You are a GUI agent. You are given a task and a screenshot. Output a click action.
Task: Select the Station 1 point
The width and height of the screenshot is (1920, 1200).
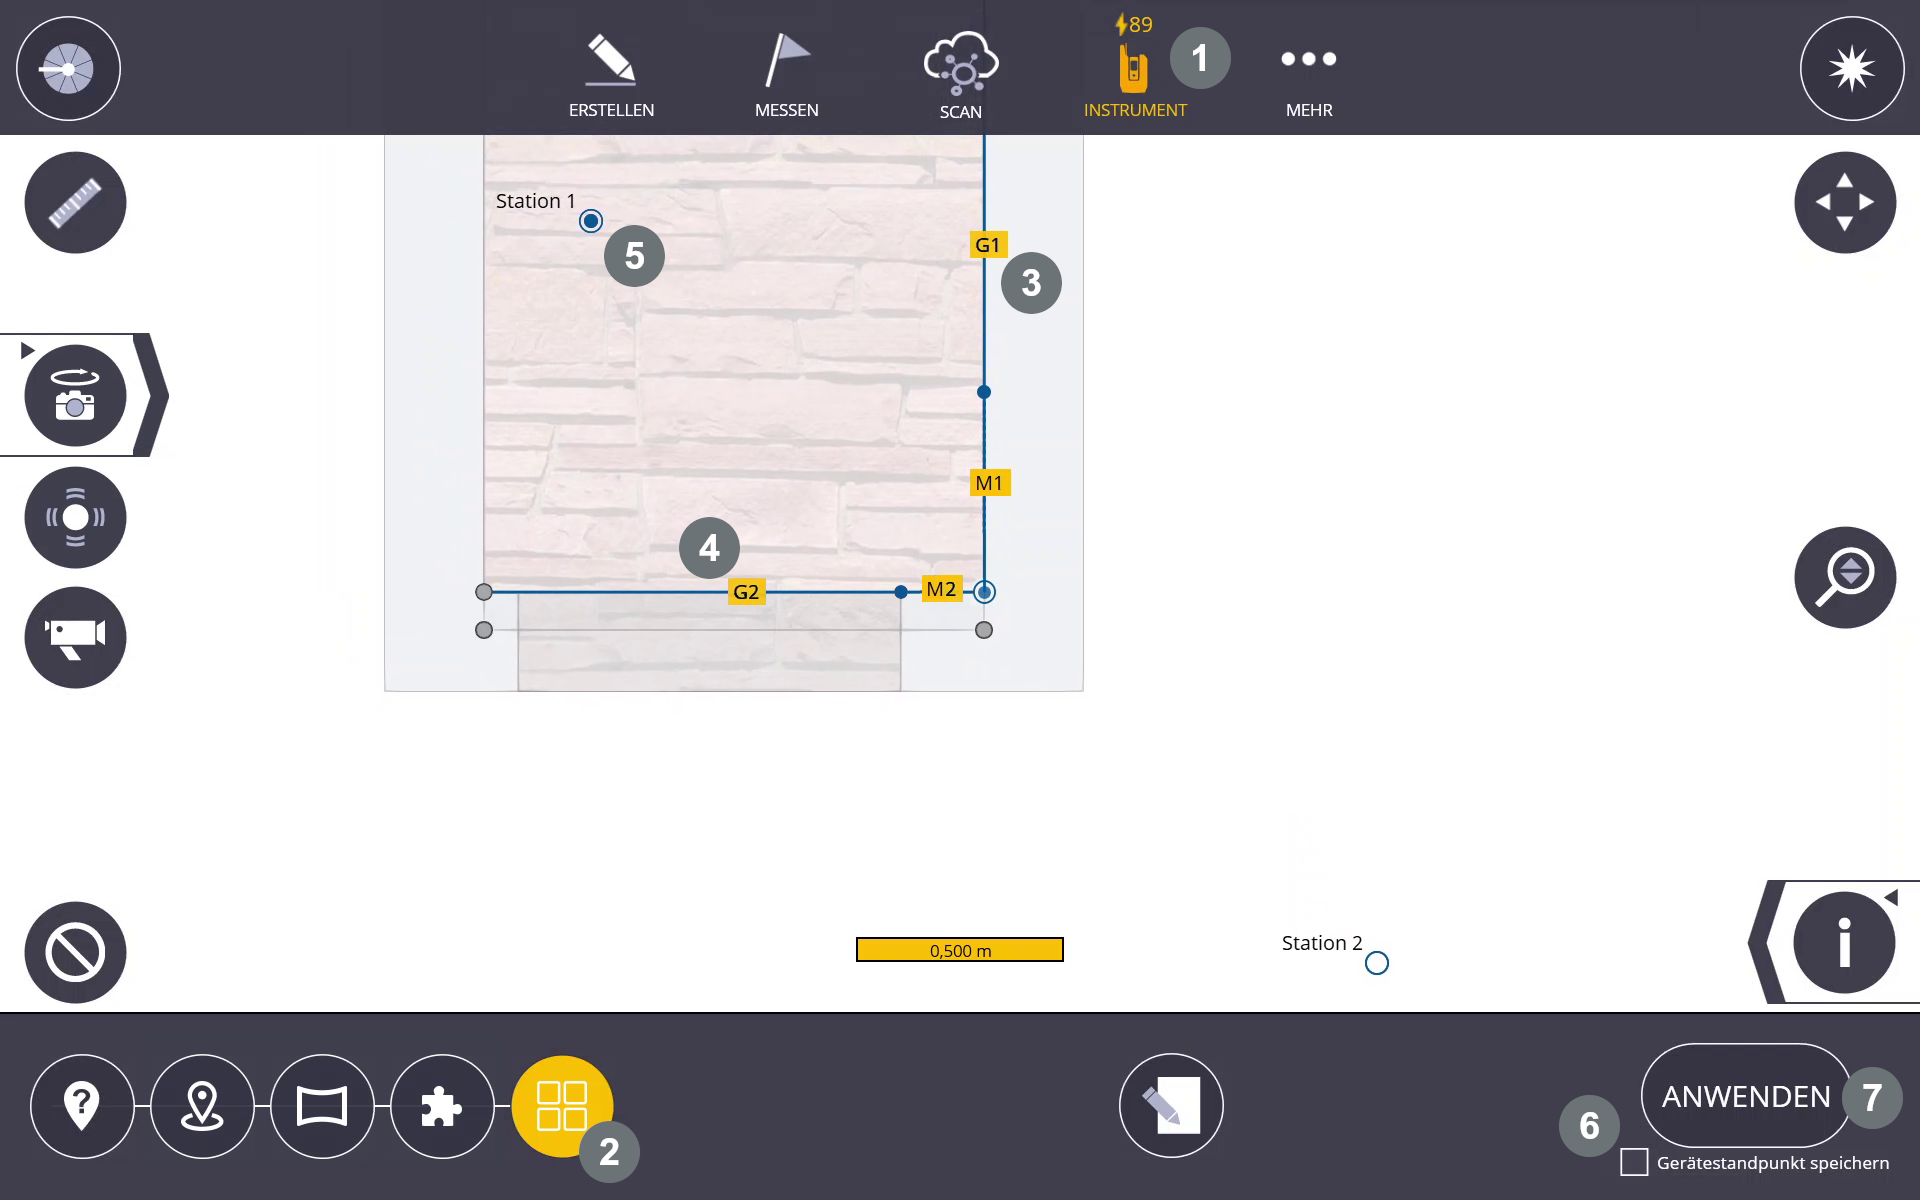pyautogui.click(x=591, y=221)
